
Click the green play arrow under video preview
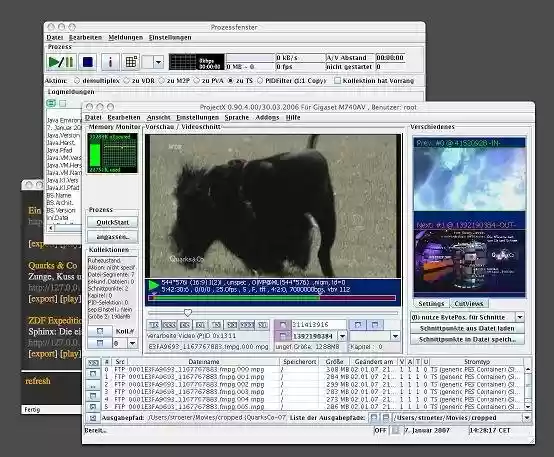pos(153,285)
